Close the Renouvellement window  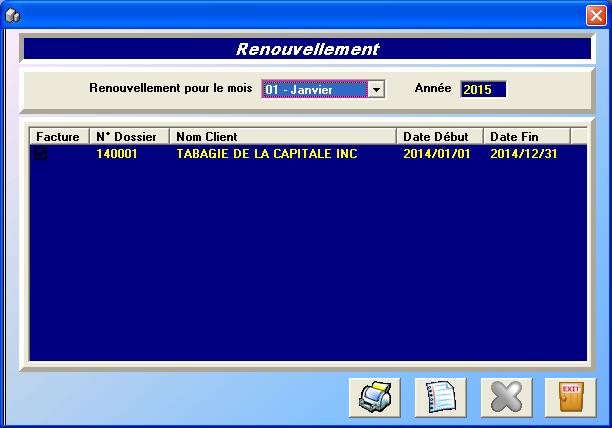tap(594, 15)
